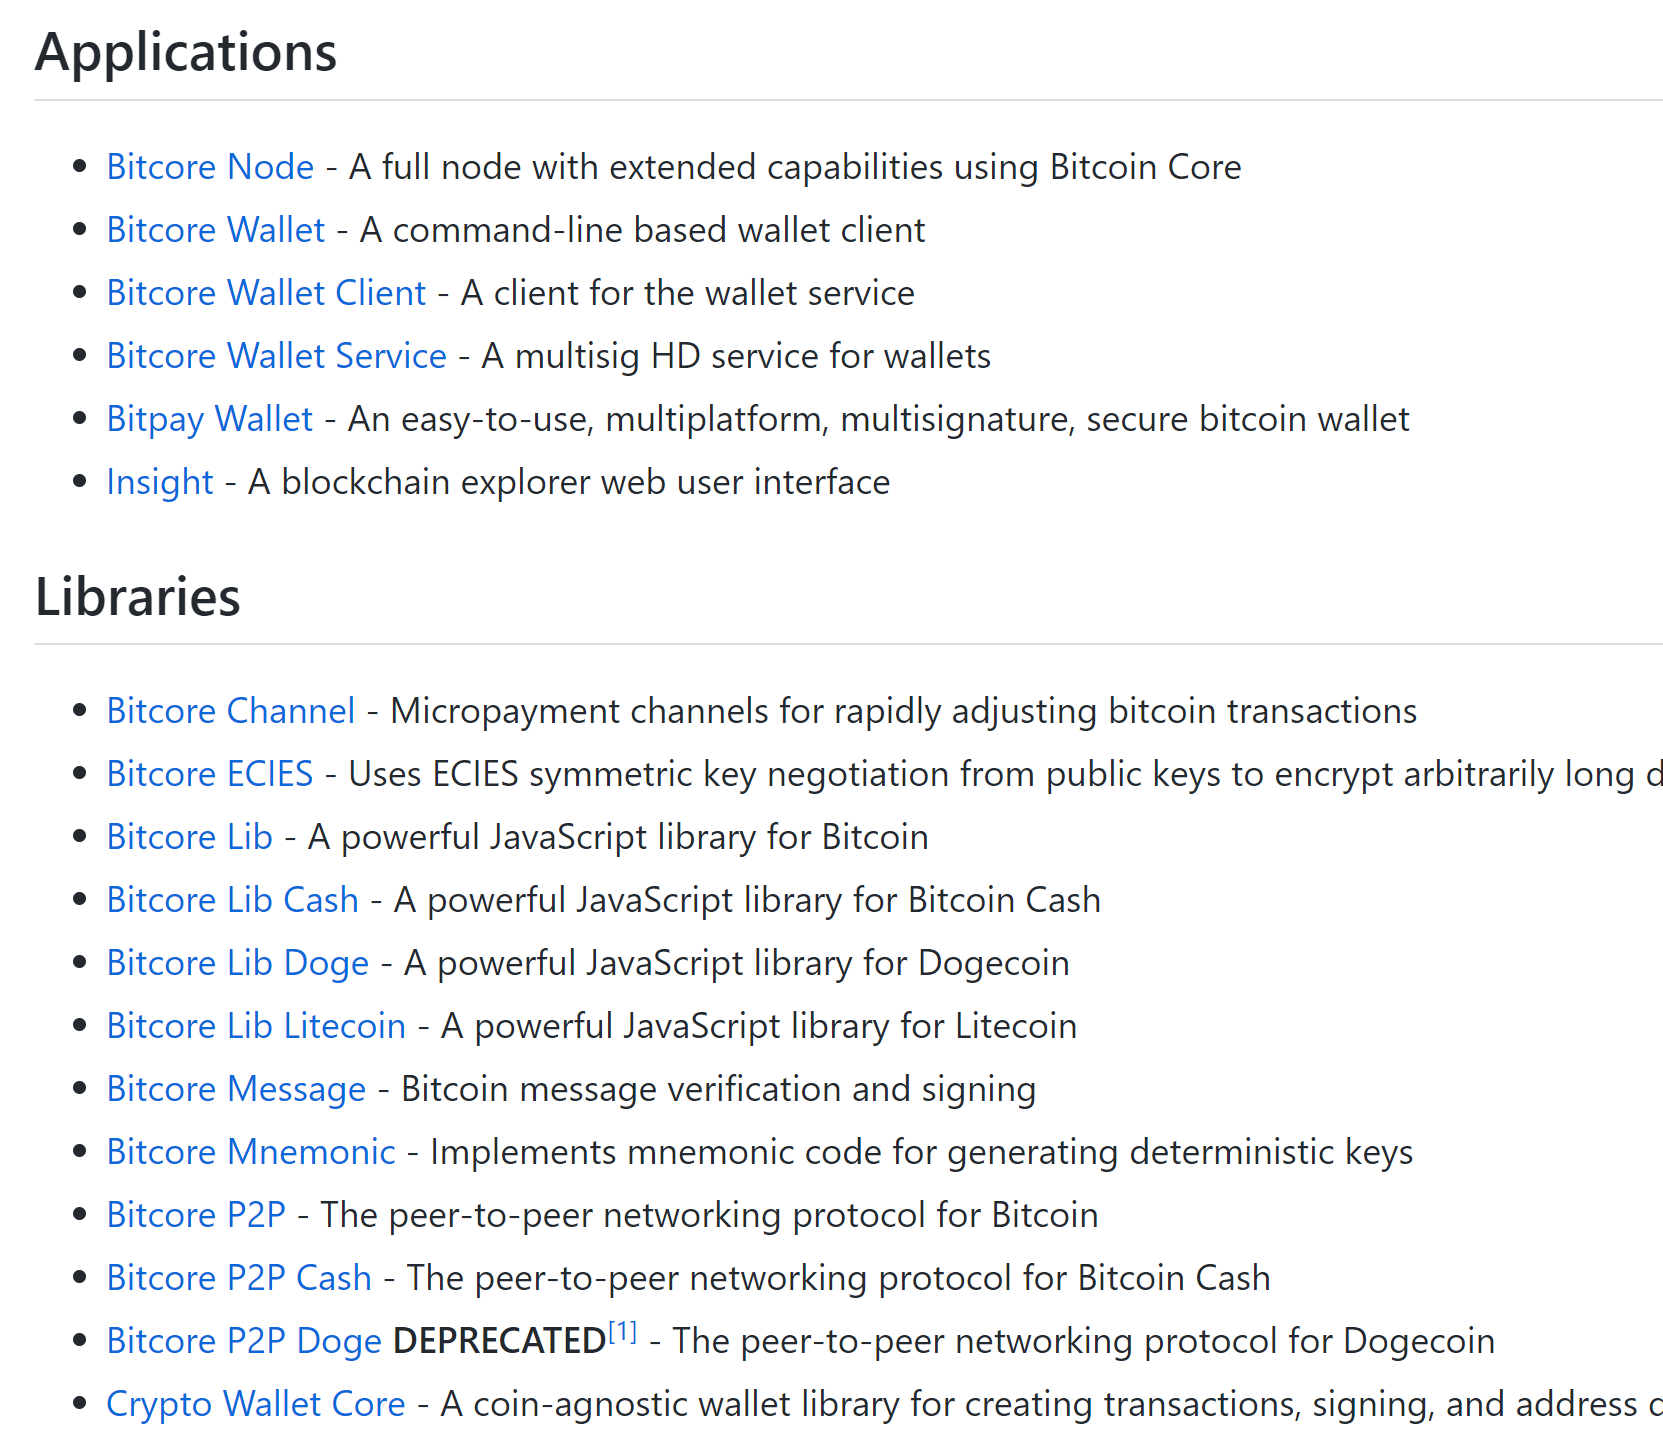This screenshot has width=1663, height=1442.
Task: Open the Crypto Wallet Core link
Action: pos(256,1404)
